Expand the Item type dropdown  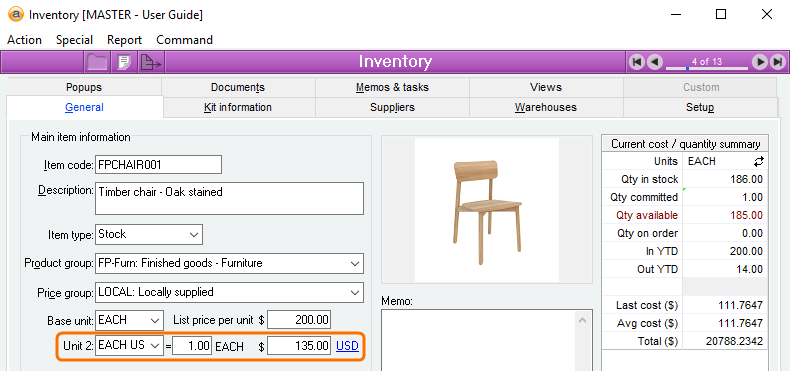193,234
